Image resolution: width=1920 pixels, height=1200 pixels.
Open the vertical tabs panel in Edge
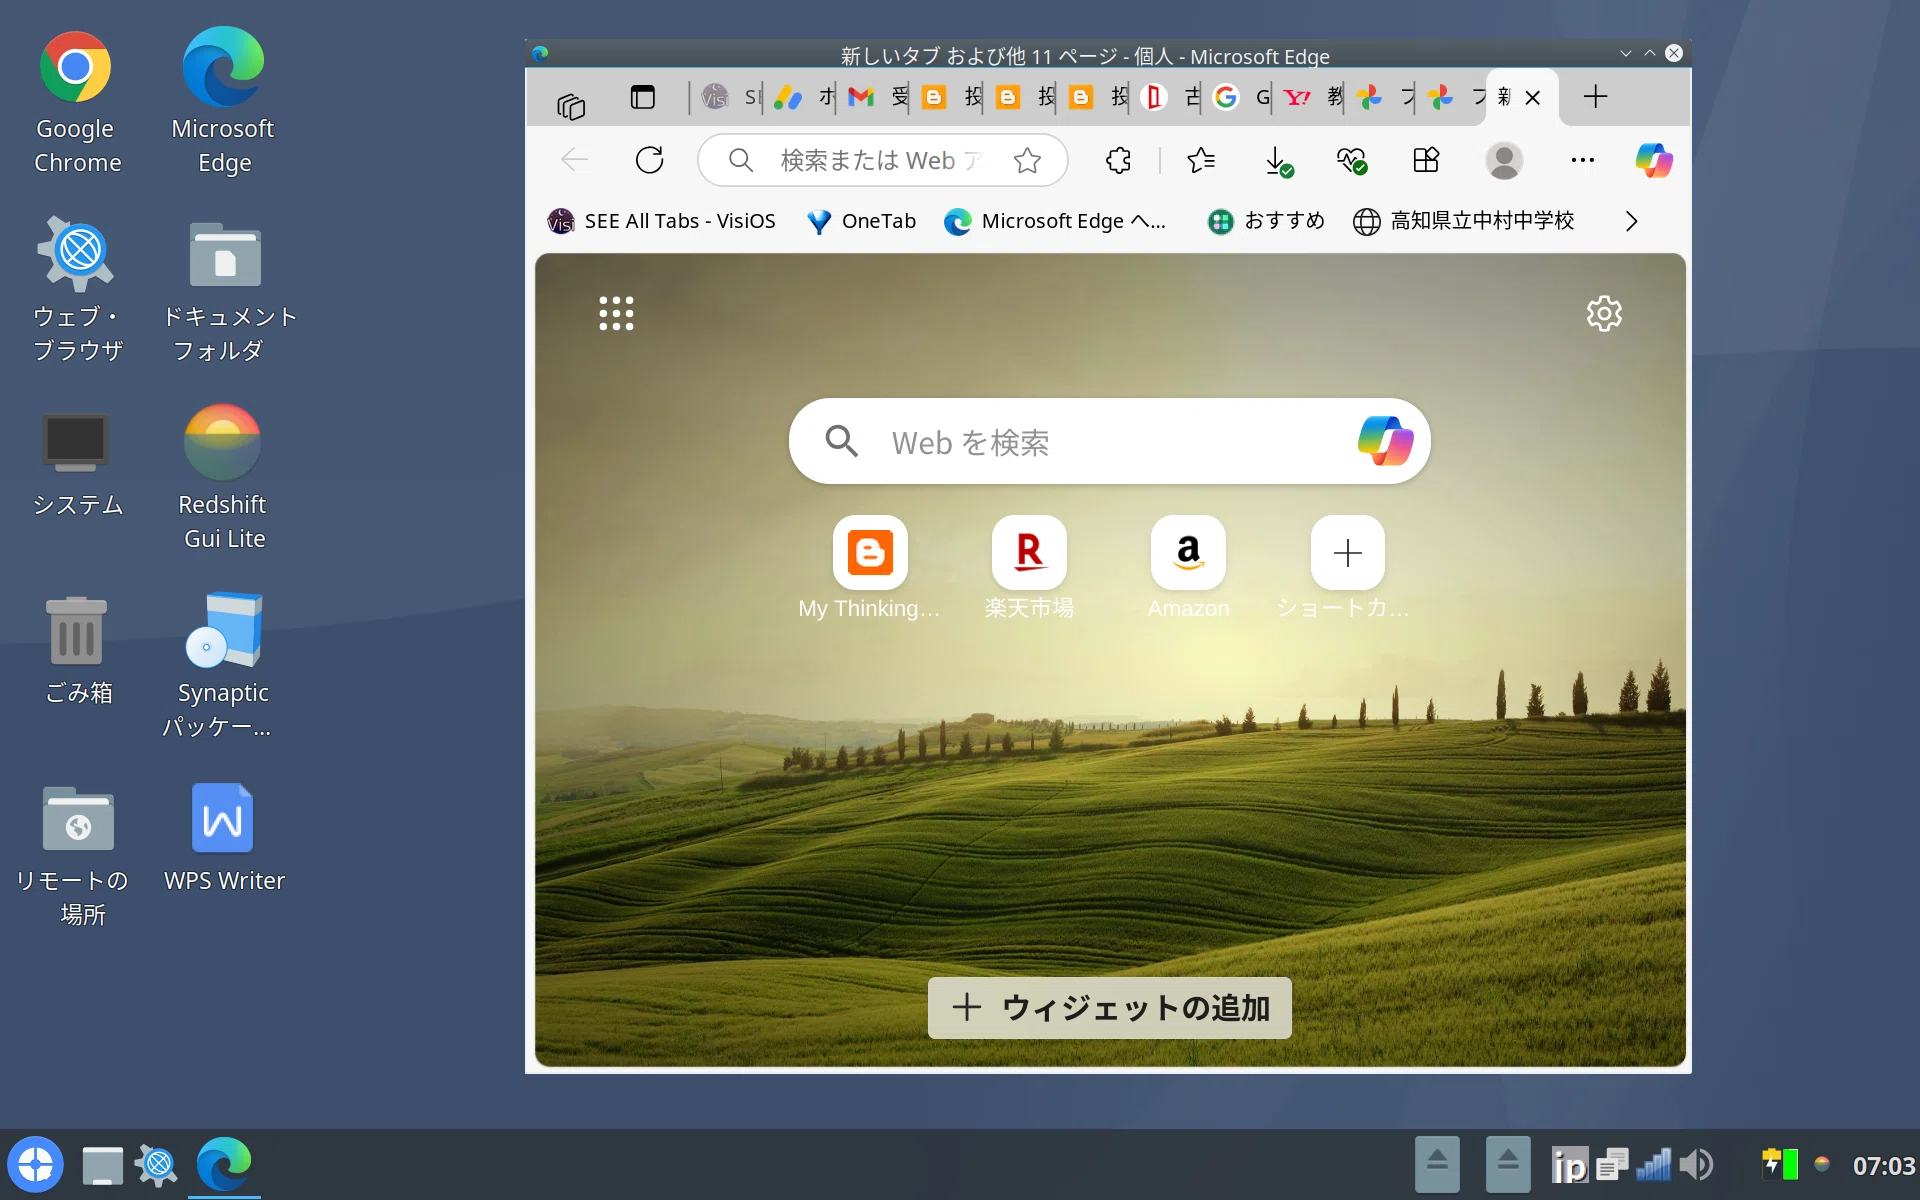click(642, 97)
